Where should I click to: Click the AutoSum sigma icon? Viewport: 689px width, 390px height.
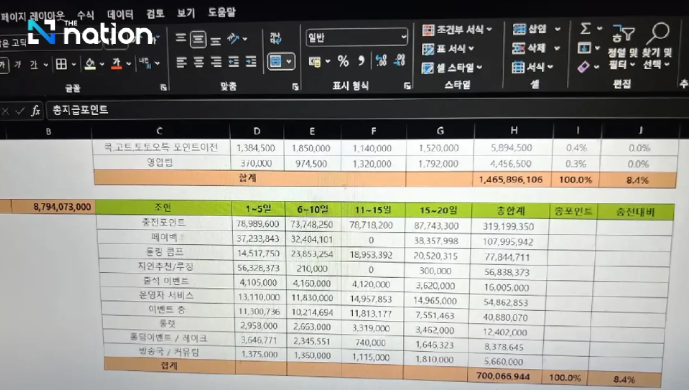(585, 29)
